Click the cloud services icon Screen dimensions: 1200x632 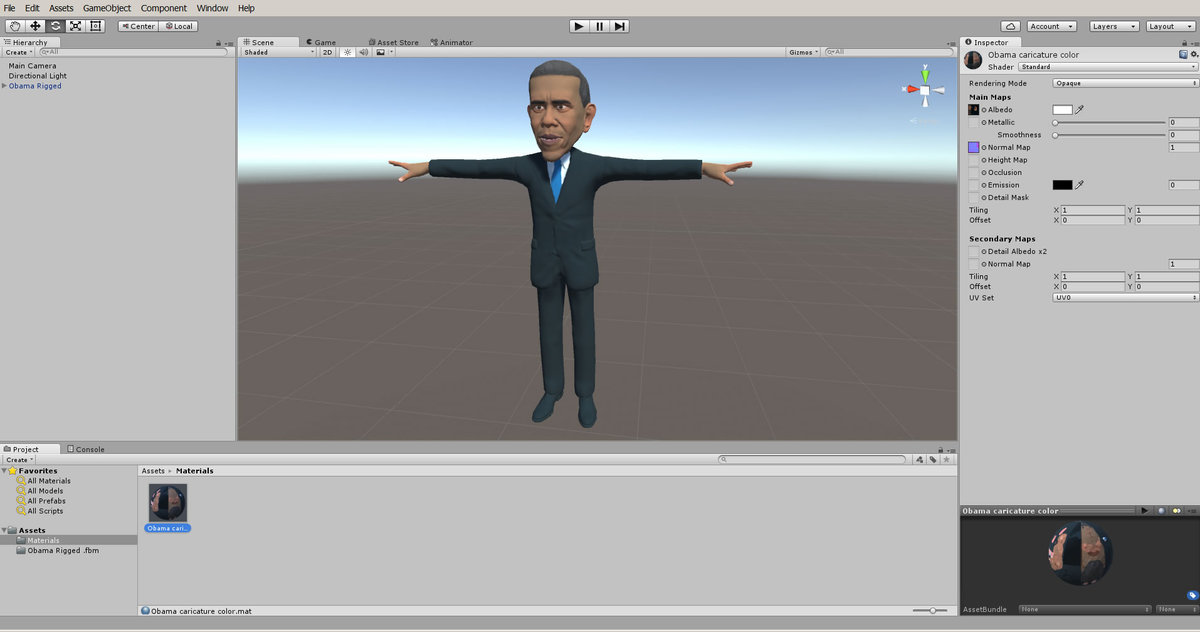click(x=1010, y=26)
